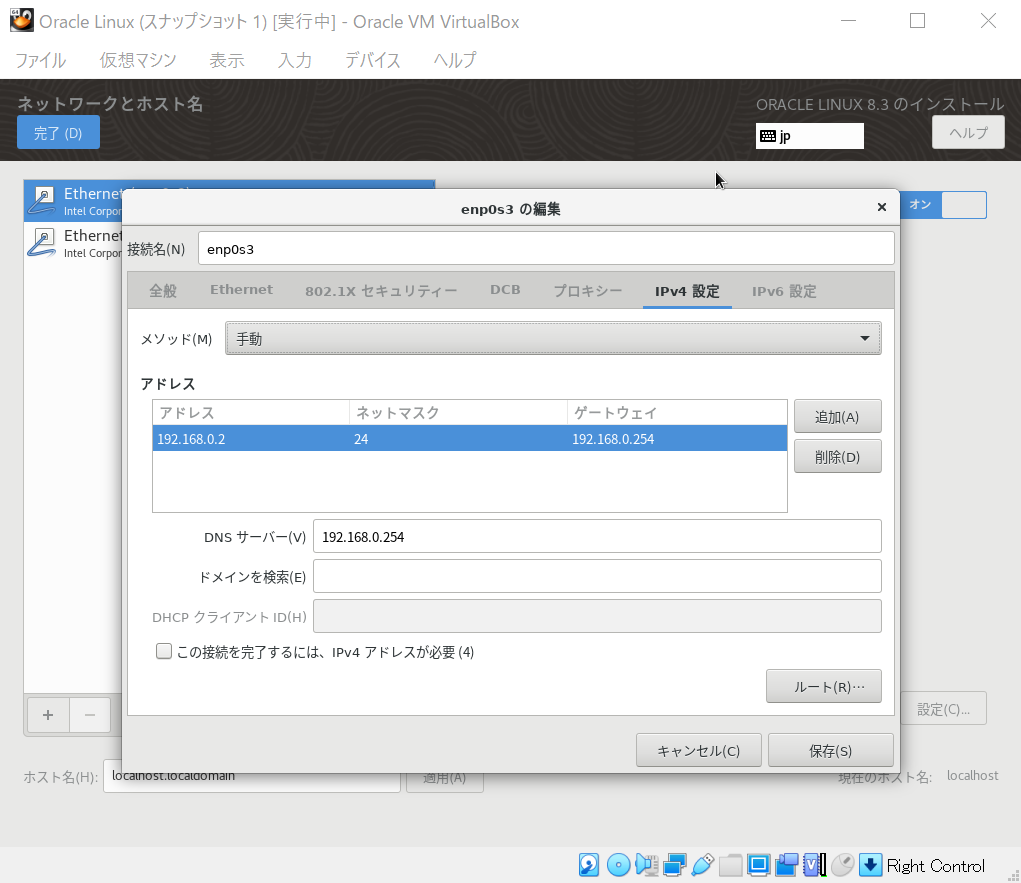Click the audio status icon
The image size is (1021, 883).
[x=647, y=865]
